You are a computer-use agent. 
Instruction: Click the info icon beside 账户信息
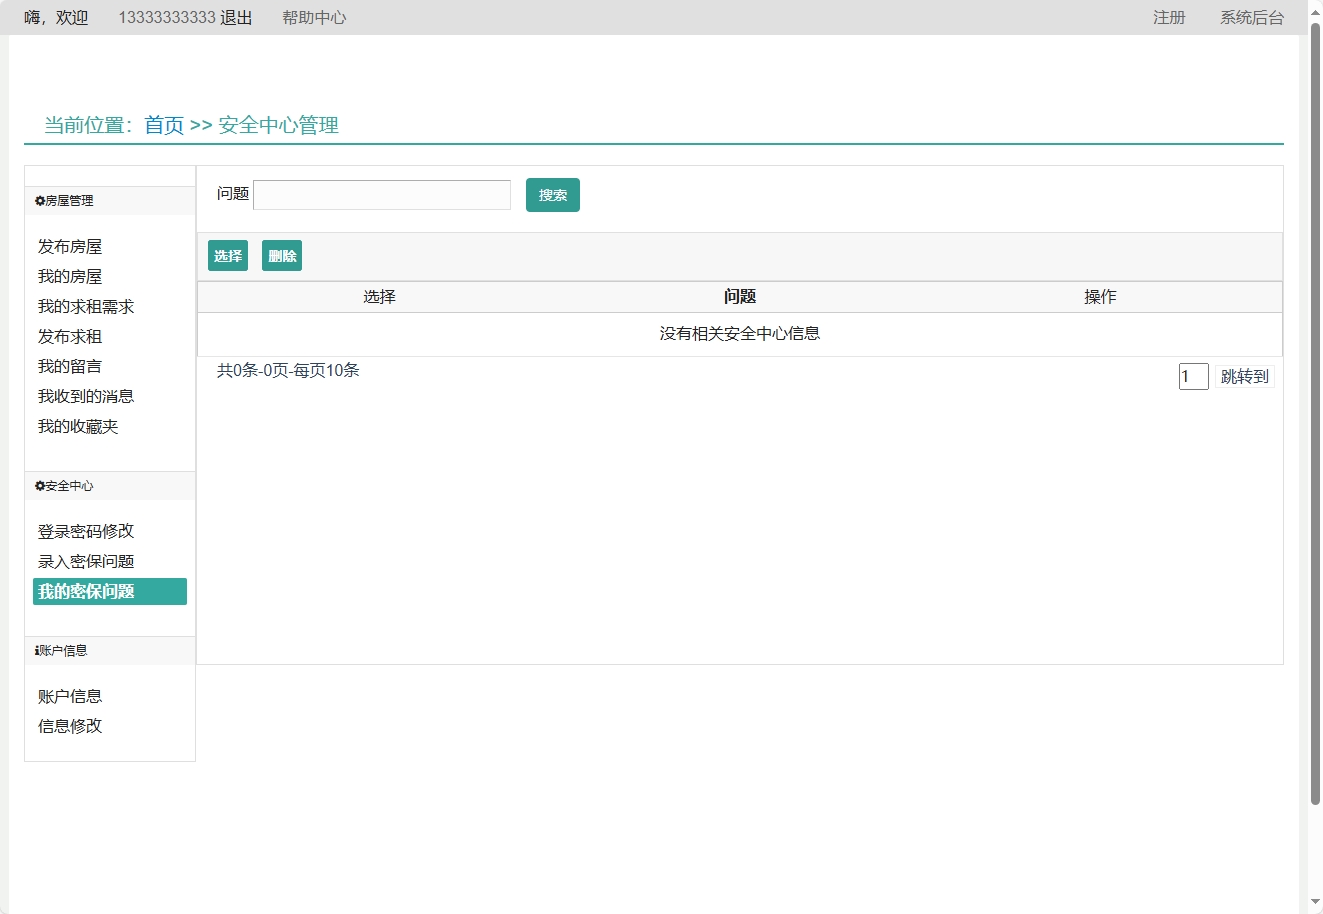37,651
